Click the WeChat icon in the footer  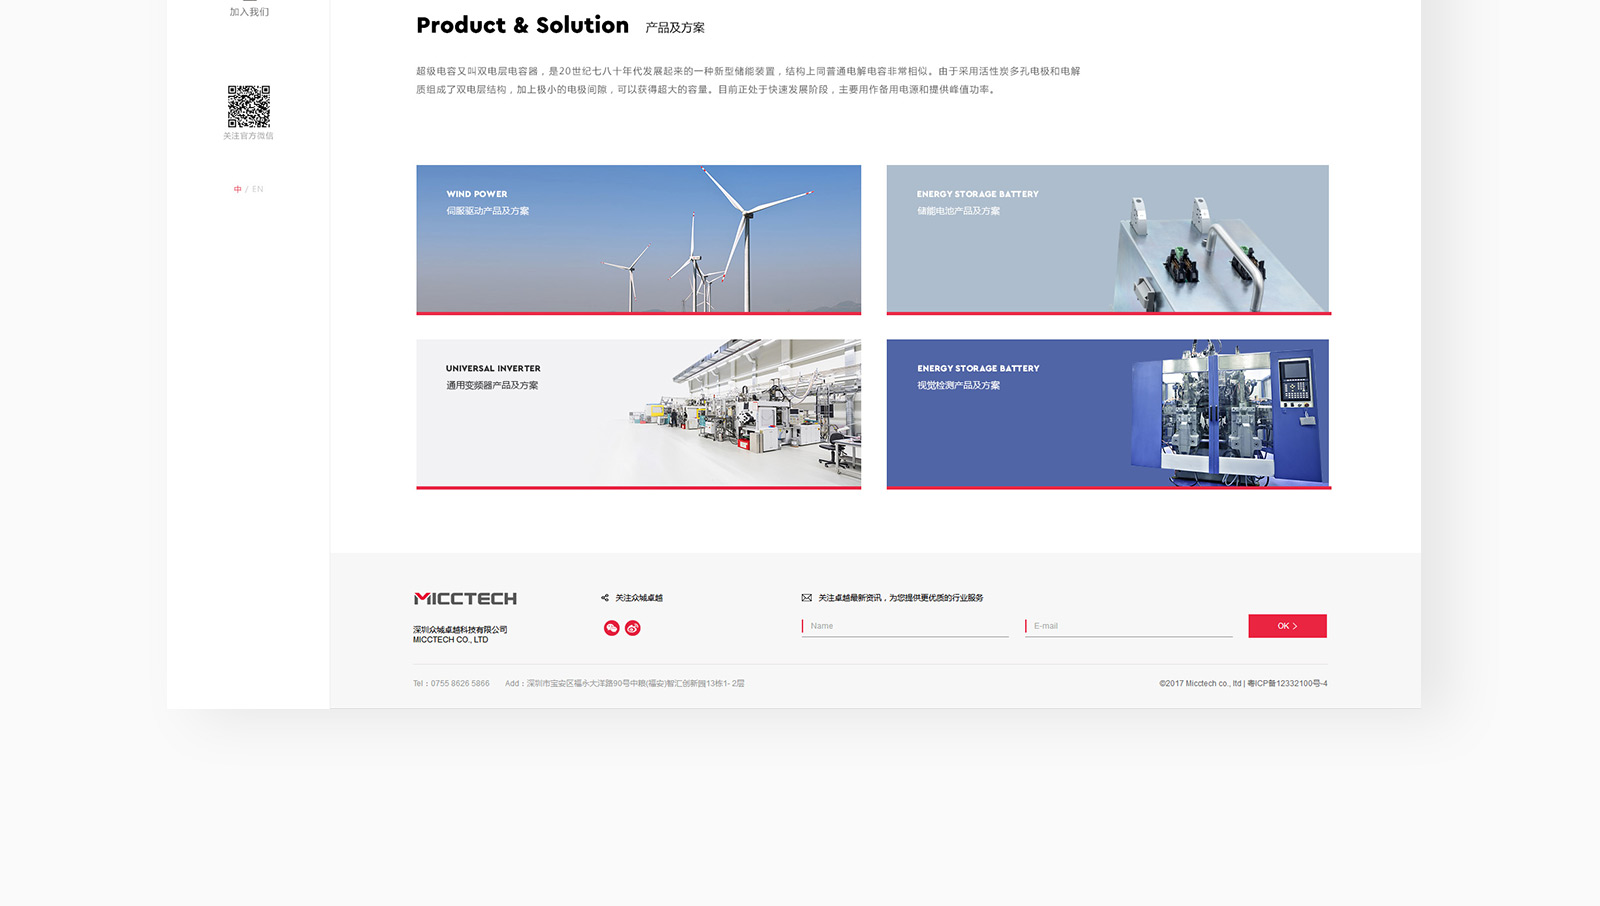(611, 628)
